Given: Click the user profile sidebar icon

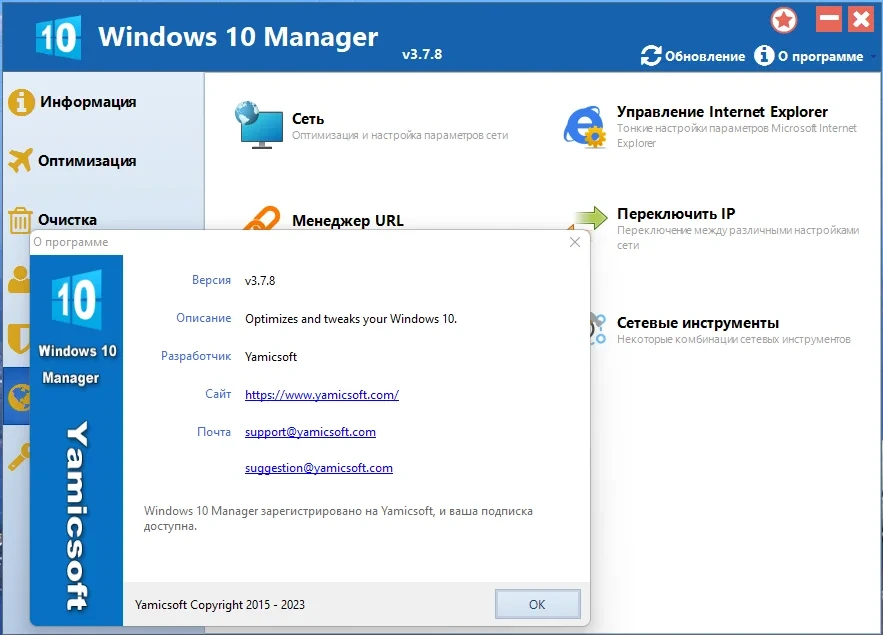Looking at the screenshot, I should (19, 279).
